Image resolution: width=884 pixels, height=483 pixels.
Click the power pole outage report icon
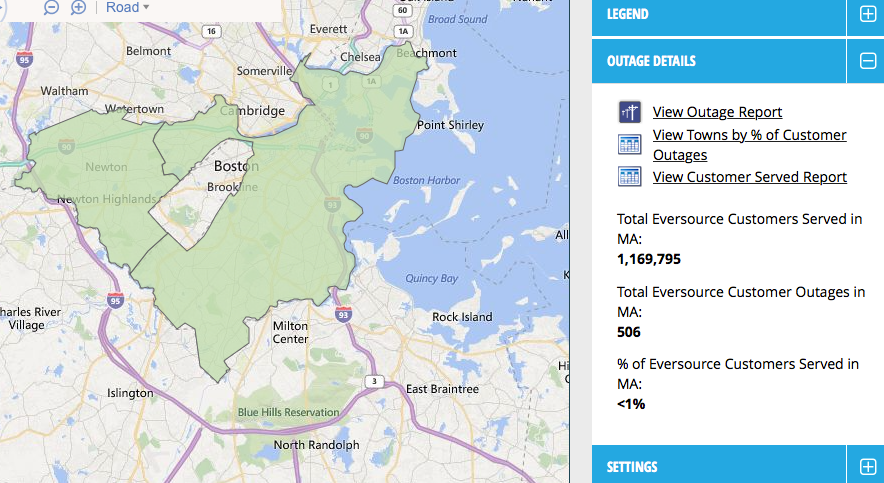(629, 112)
